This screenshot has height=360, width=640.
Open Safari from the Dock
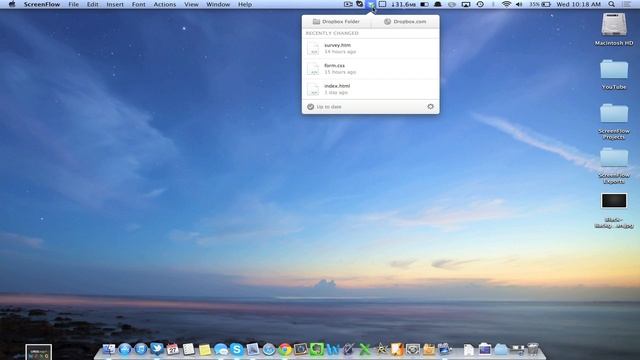(269, 349)
